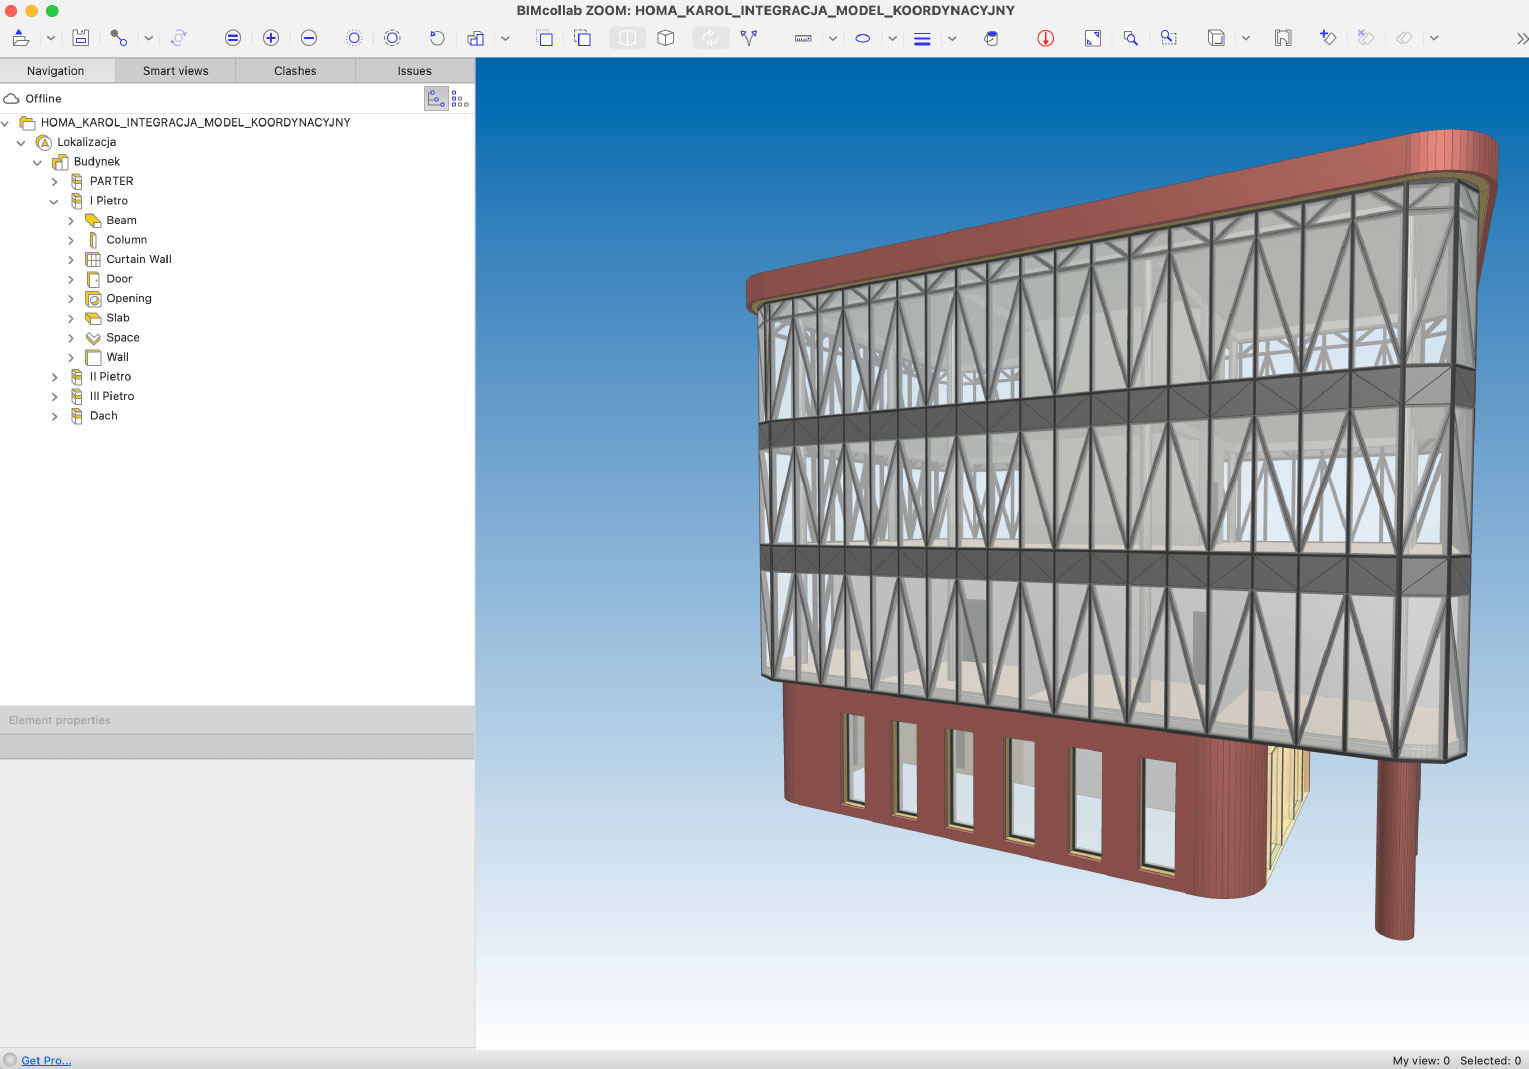Click the diagonal arrows fit-view icon
Image resolution: width=1529 pixels, height=1069 pixels.
tap(1093, 38)
